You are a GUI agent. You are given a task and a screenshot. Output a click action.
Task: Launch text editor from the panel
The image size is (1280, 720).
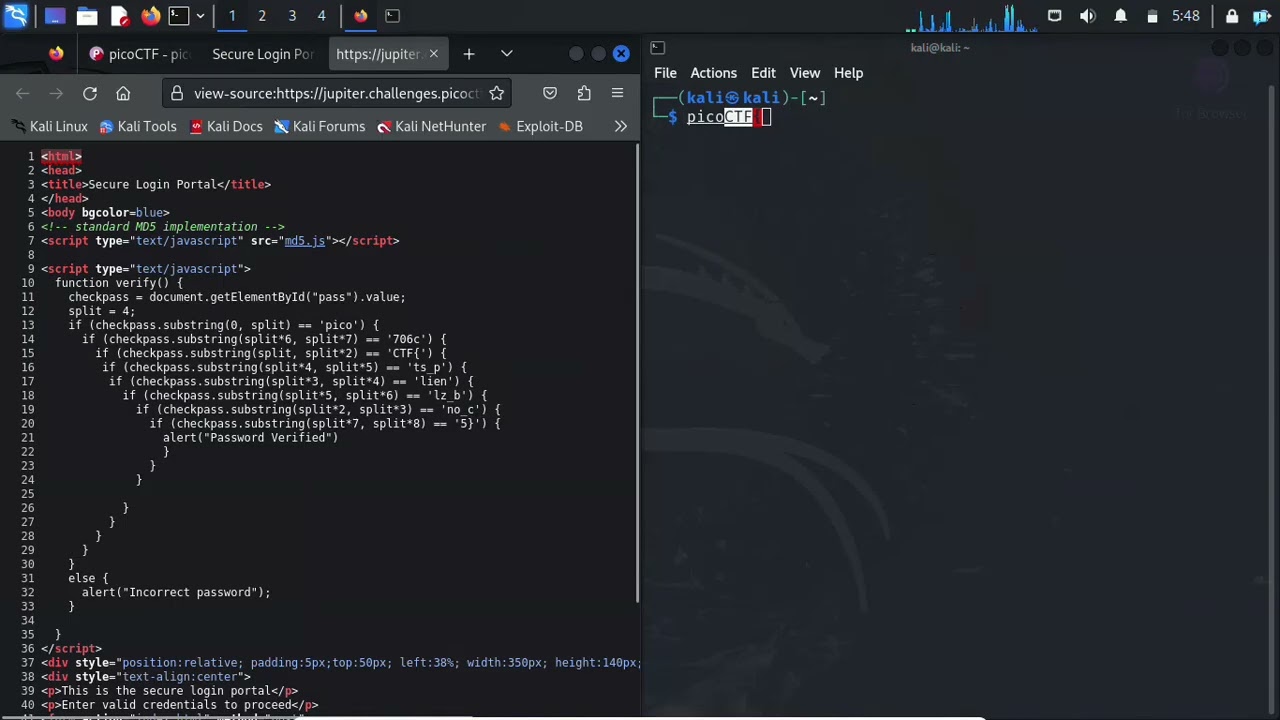pyautogui.click(x=119, y=16)
